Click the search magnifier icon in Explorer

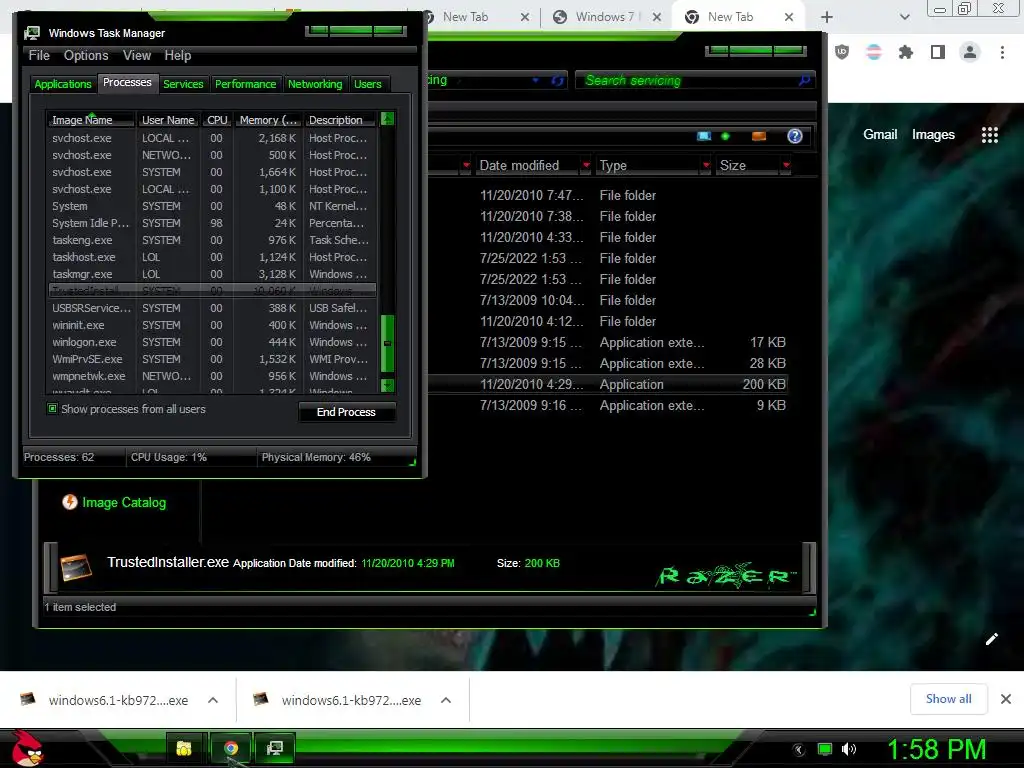coord(805,80)
